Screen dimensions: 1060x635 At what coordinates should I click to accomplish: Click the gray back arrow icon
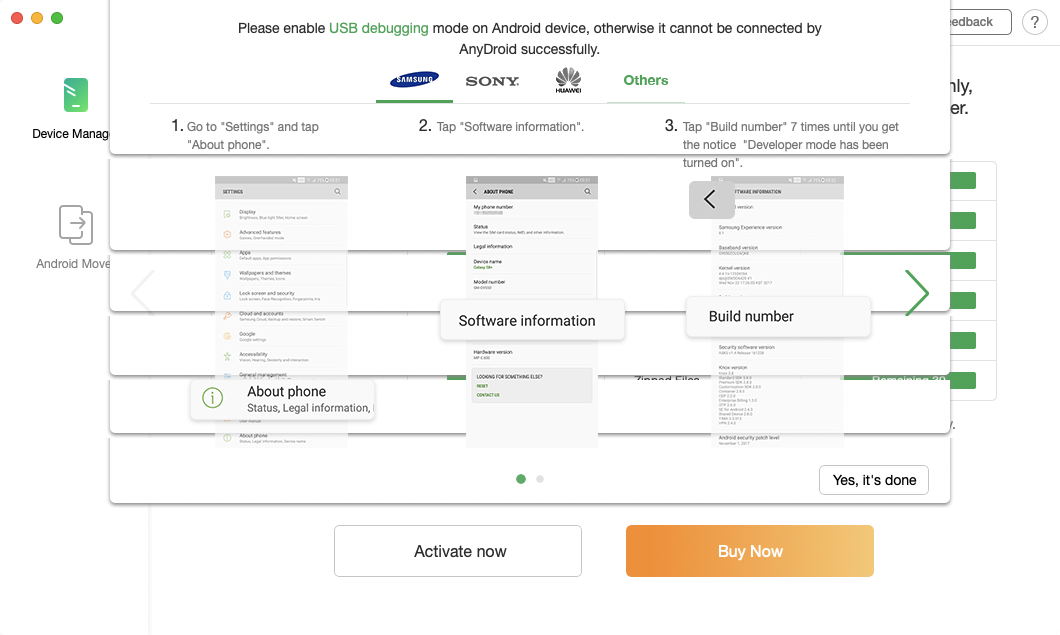(711, 199)
